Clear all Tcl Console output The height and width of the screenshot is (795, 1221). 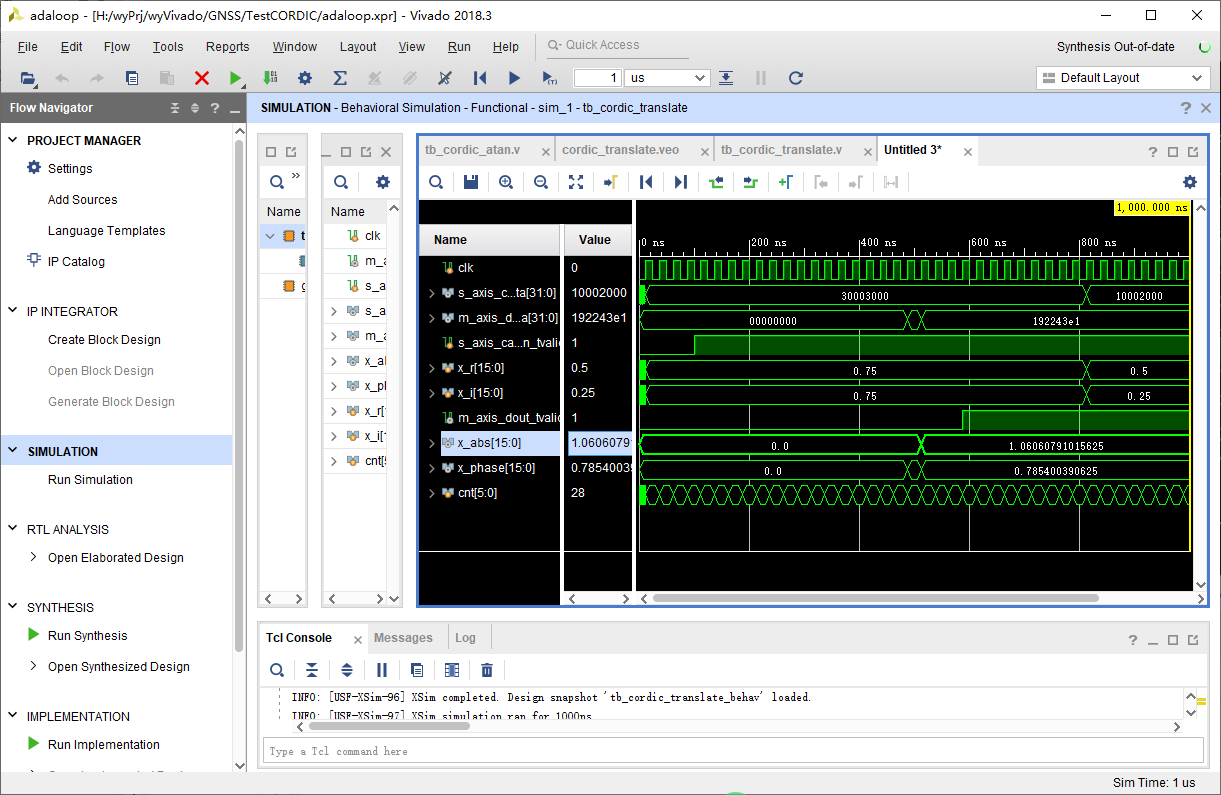click(x=487, y=670)
